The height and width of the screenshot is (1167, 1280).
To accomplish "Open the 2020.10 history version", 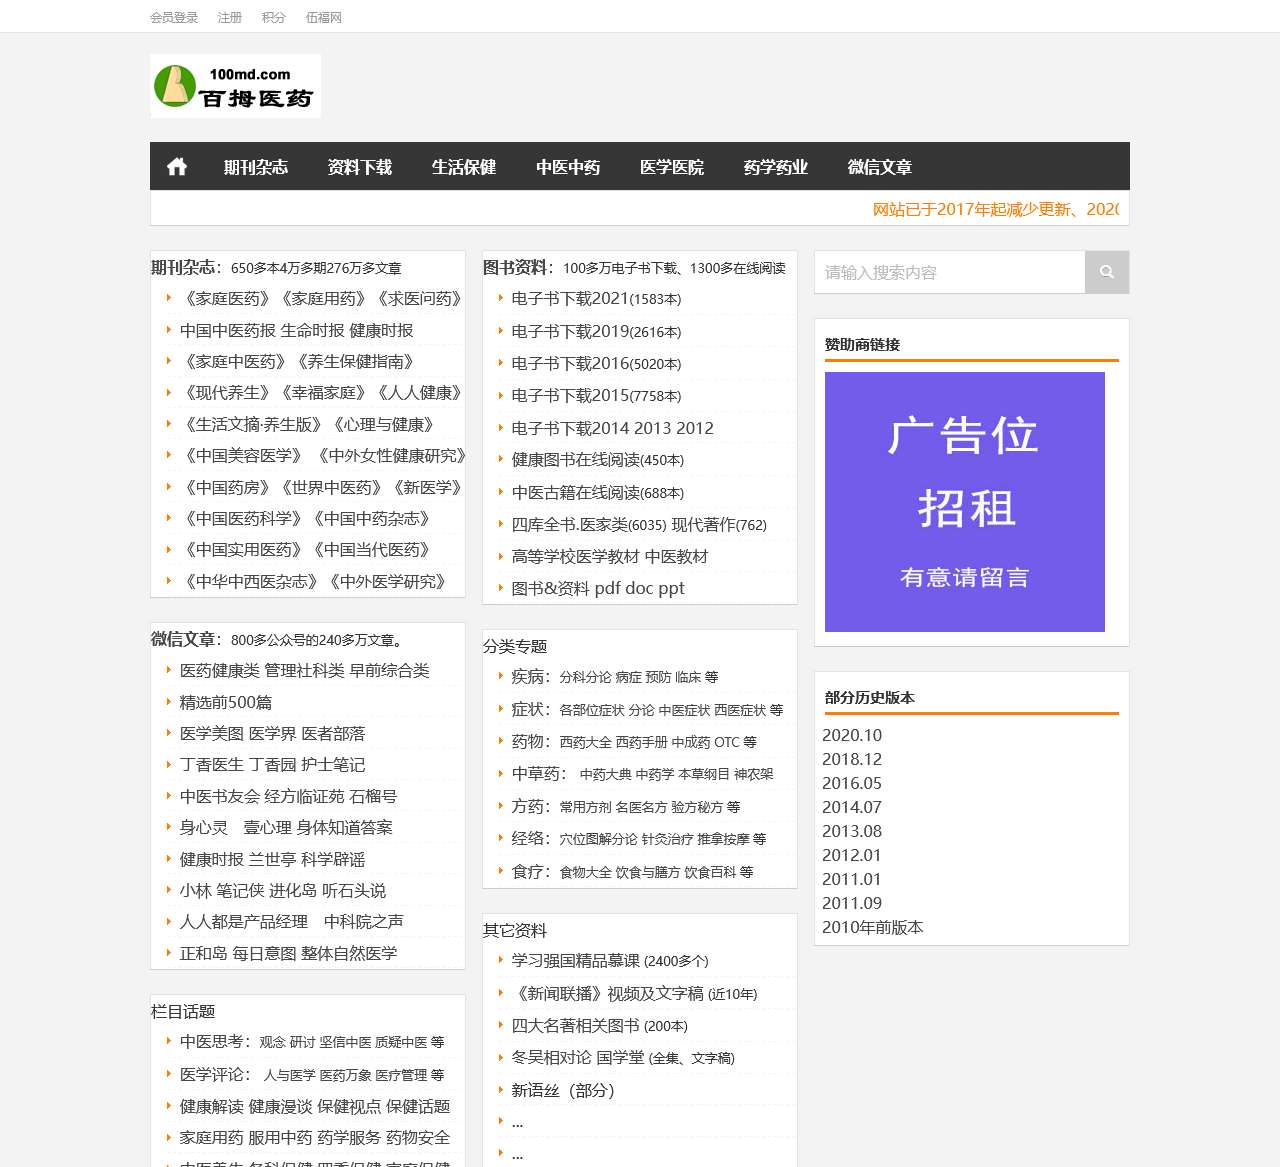I will (x=852, y=735).
